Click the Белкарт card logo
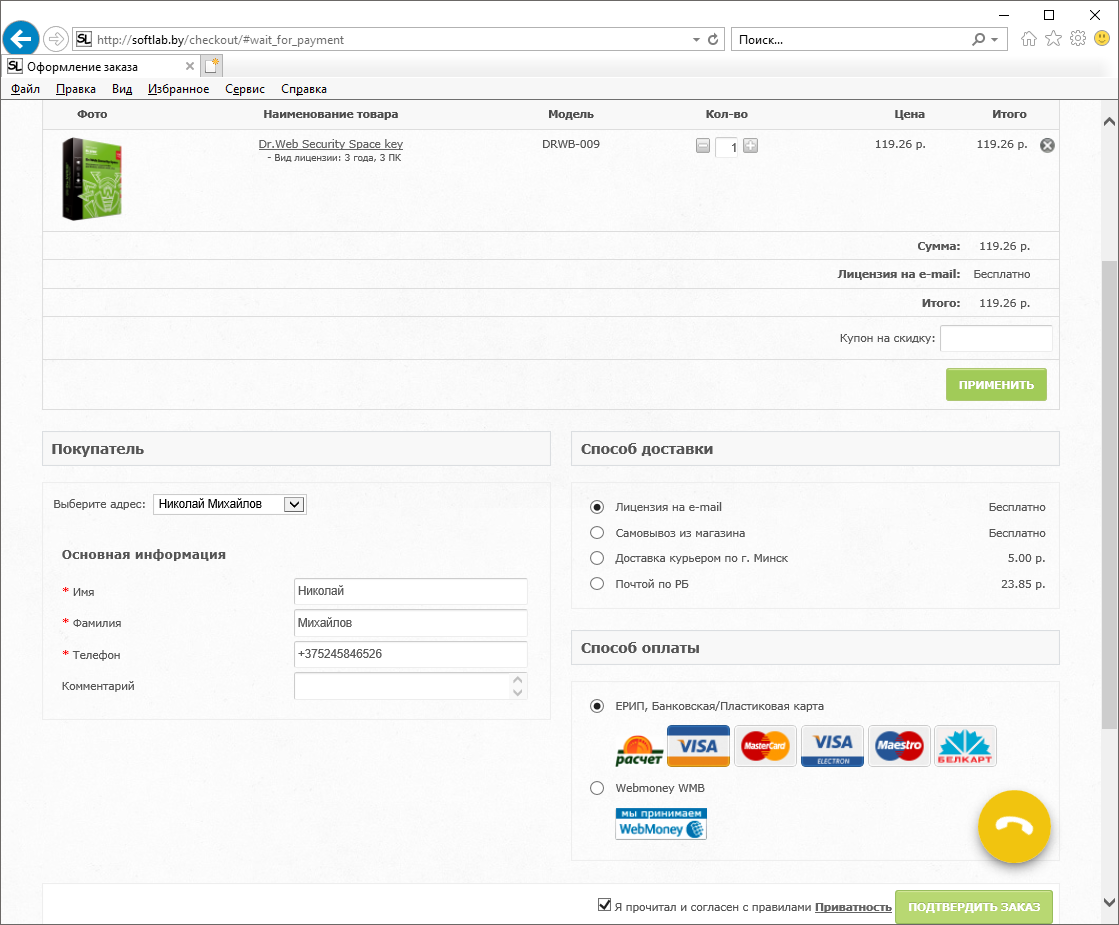1119x925 pixels. (x=965, y=746)
